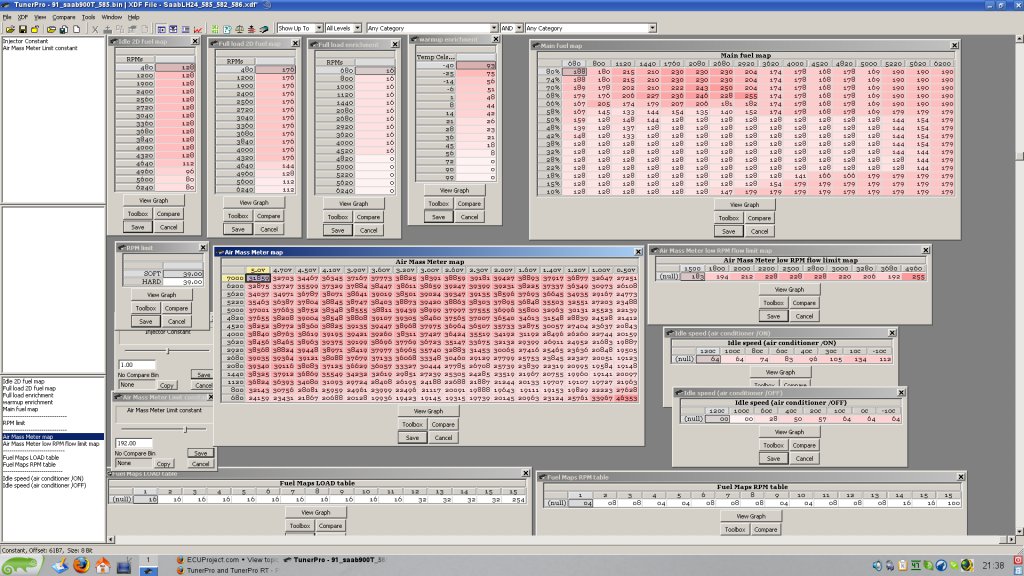
Task: Click cell 46353 in Air Mass Meter map
Action: [x=626, y=398]
